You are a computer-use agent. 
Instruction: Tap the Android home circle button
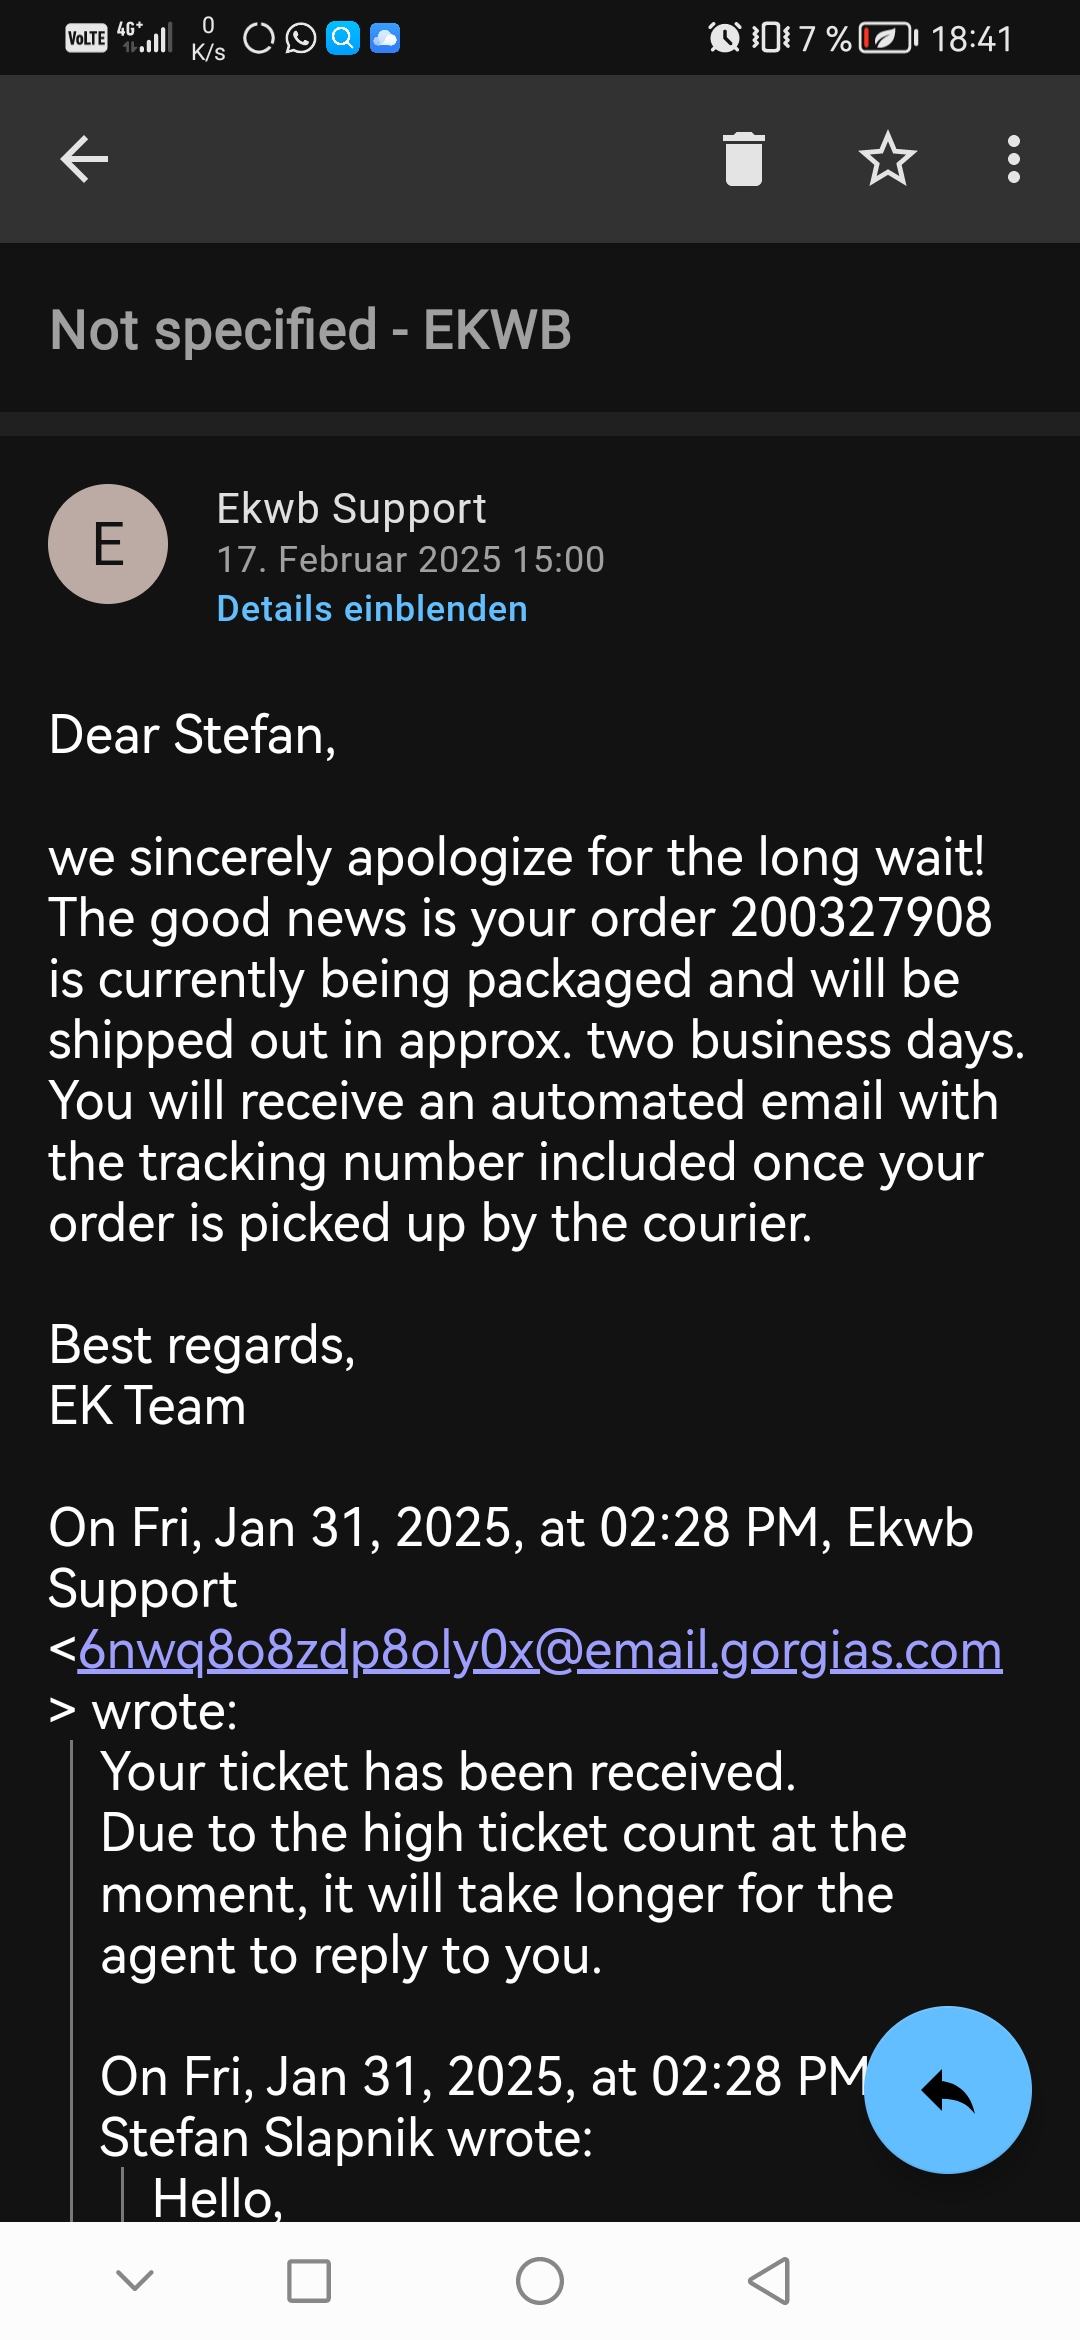[540, 2281]
